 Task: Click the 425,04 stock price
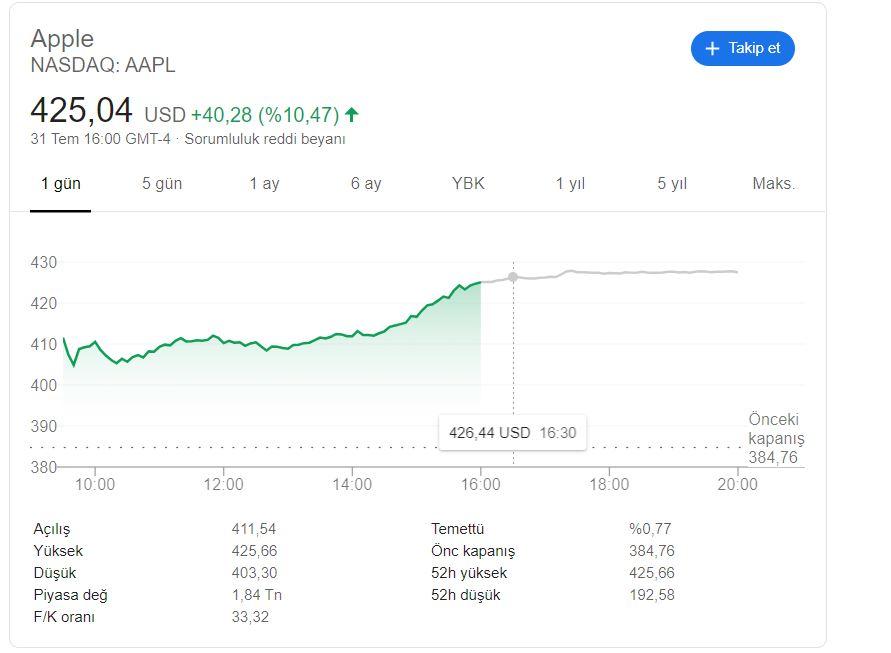(81, 110)
